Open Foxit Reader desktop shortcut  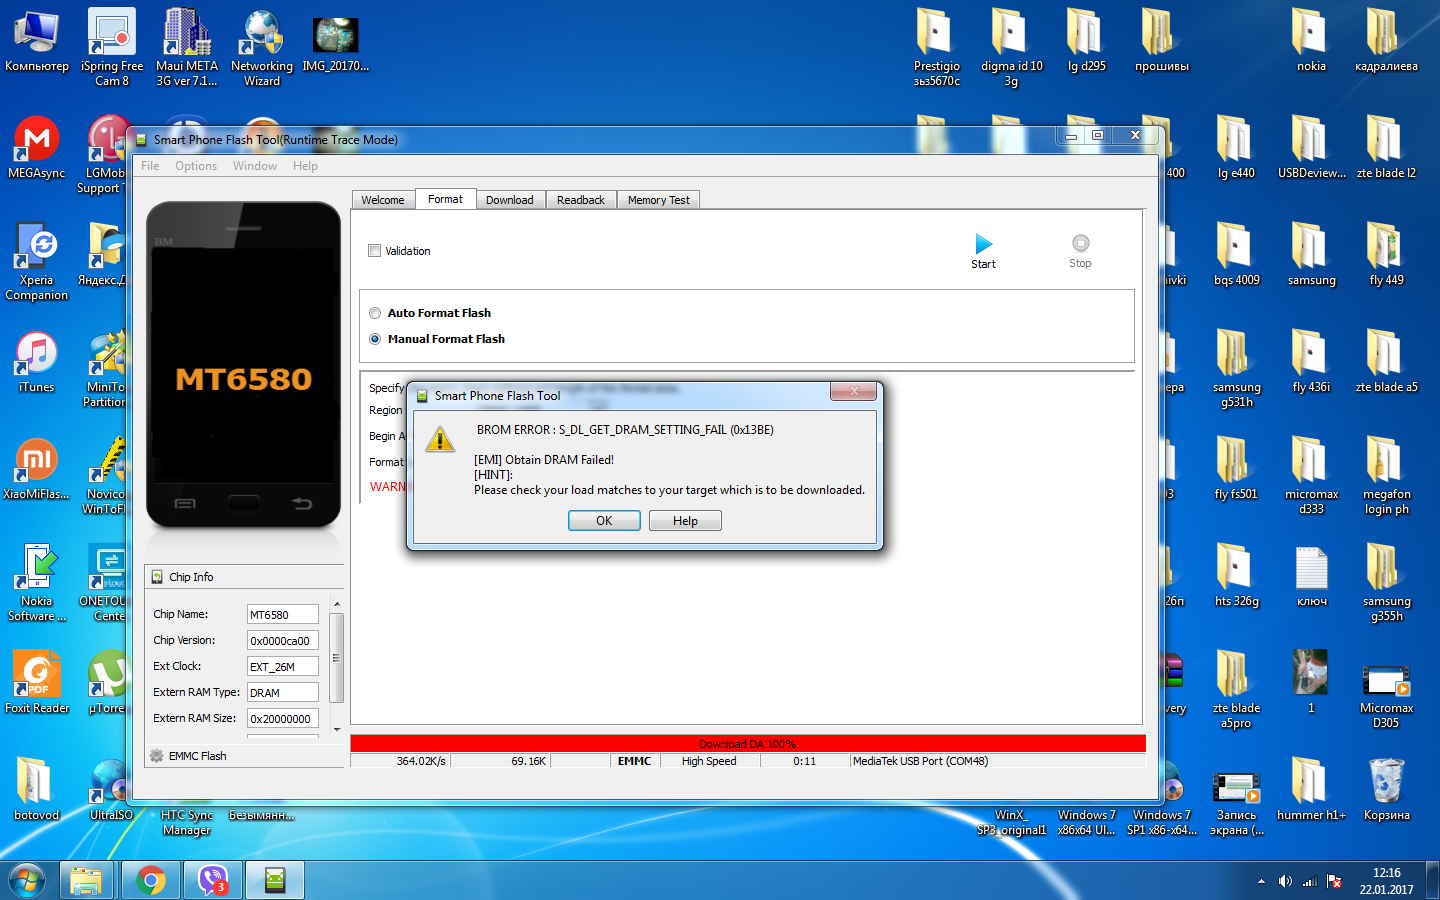(x=37, y=676)
